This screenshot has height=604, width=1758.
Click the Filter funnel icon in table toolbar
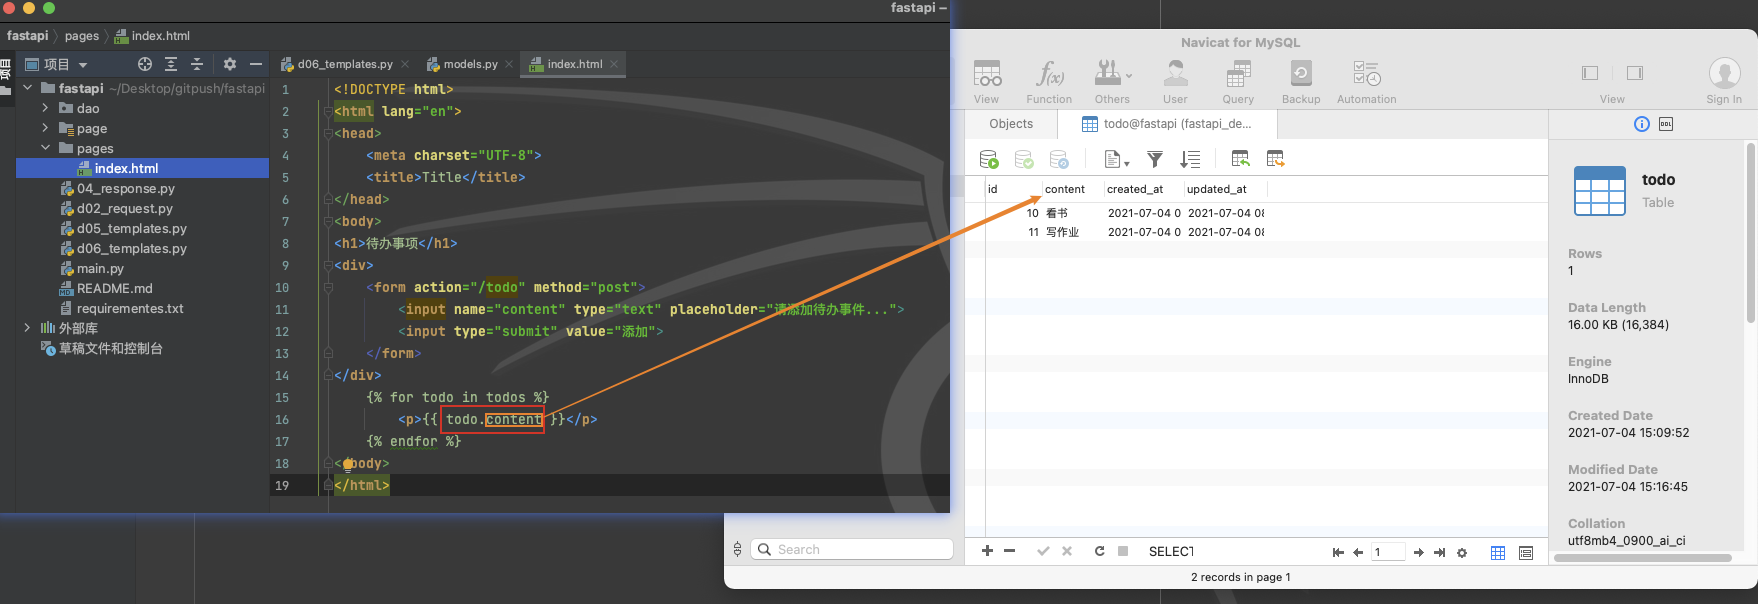pyautogui.click(x=1155, y=159)
